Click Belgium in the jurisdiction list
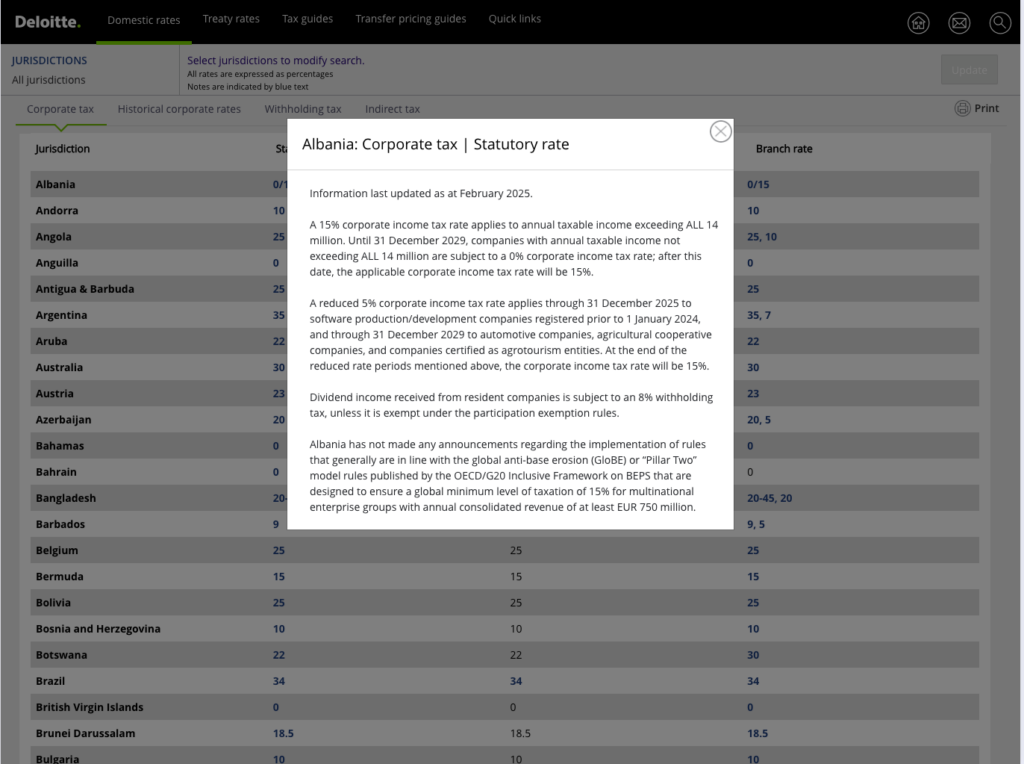Screen dimensions: 1024x764 point(57,550)
